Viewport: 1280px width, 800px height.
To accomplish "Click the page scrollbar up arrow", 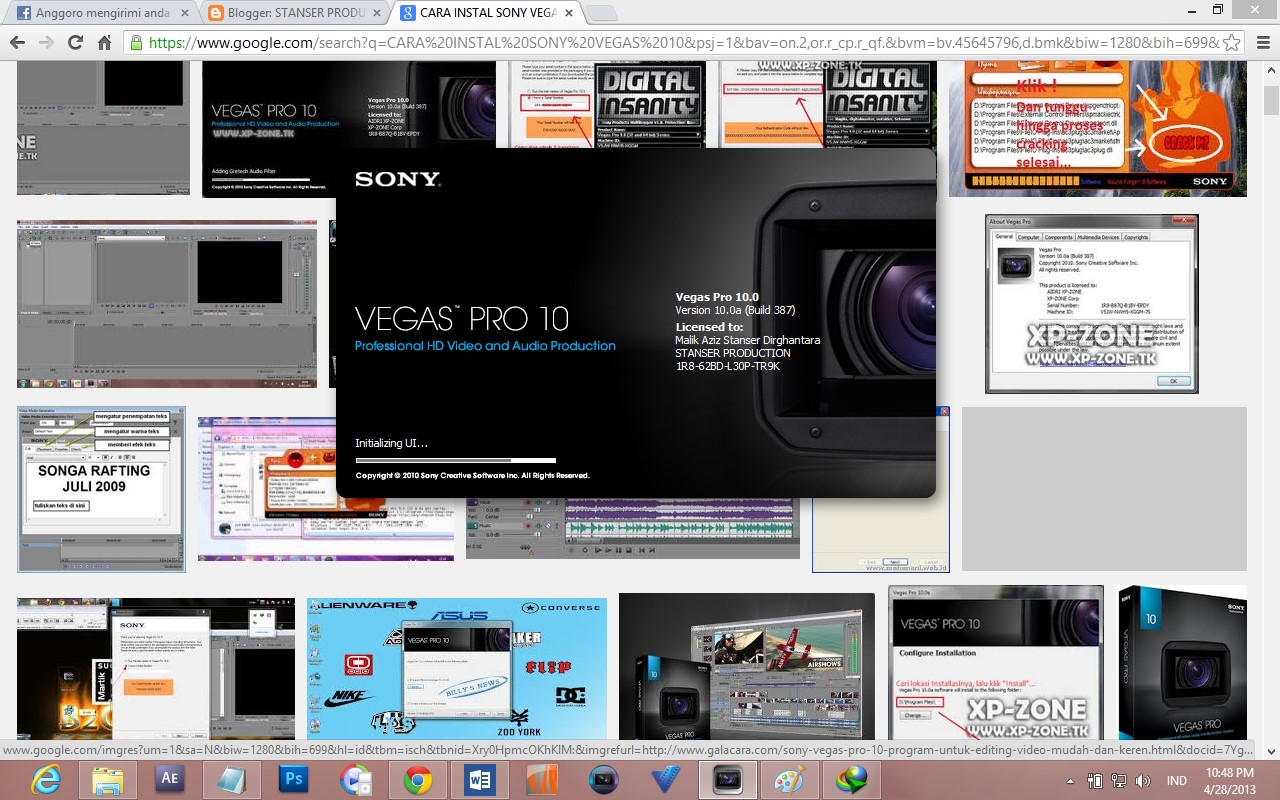I will tap(1271, 71).
